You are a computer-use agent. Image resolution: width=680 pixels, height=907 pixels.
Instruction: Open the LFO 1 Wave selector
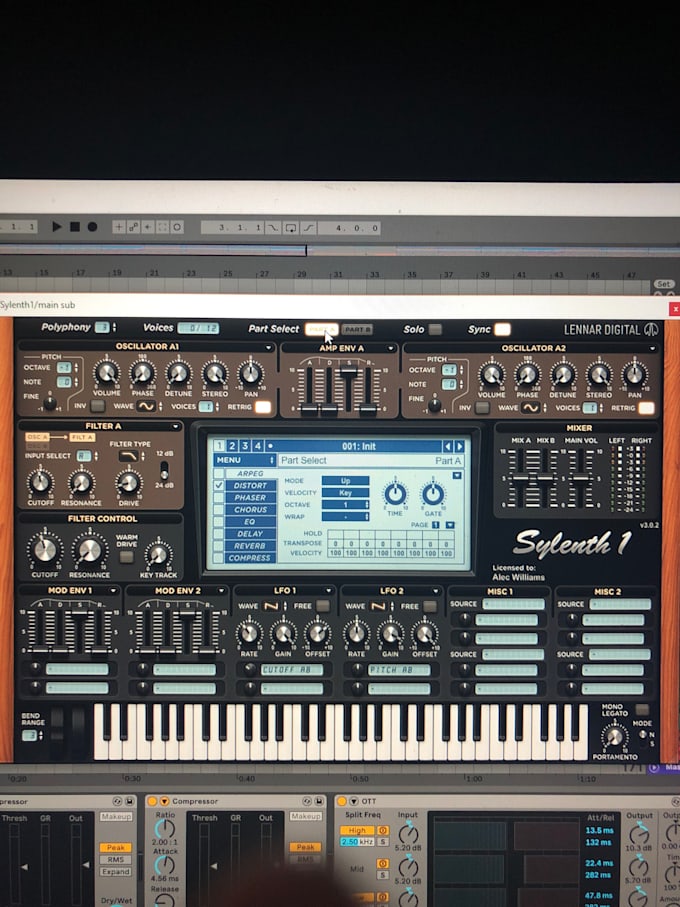pyautogui.click(x=271, y=606)
